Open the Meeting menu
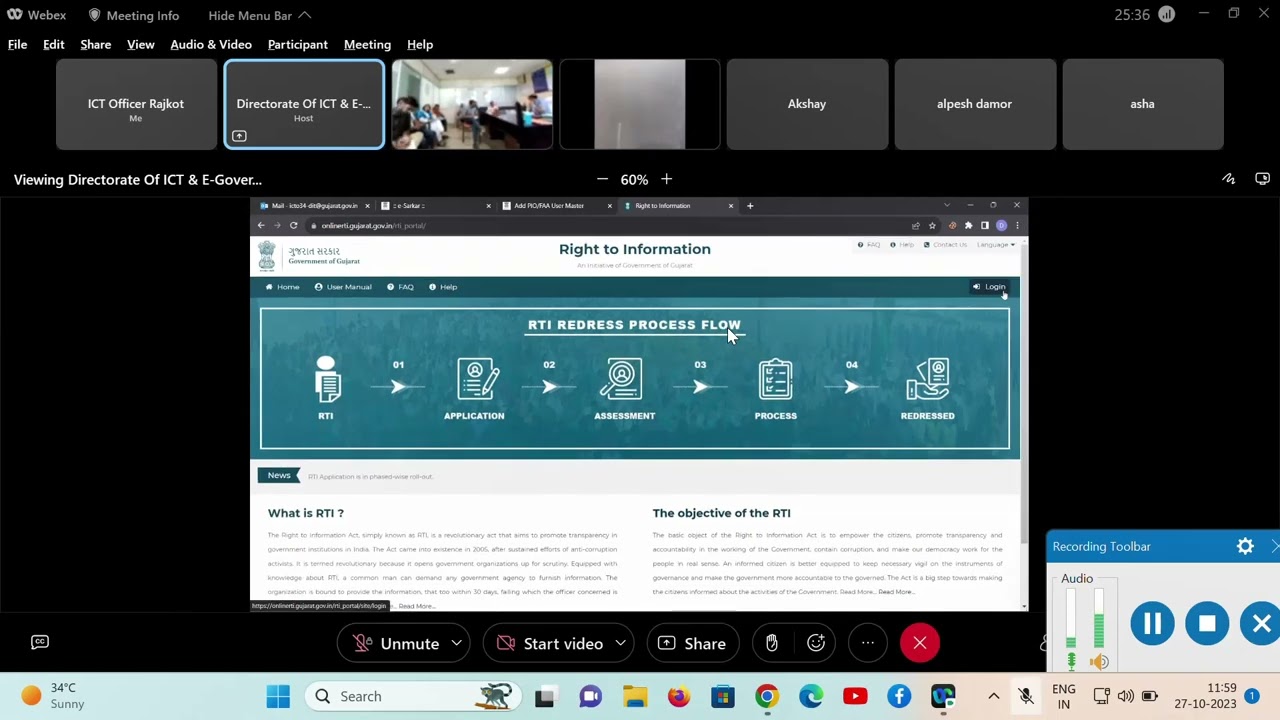Screen dimensions: 1280x720 367,44
